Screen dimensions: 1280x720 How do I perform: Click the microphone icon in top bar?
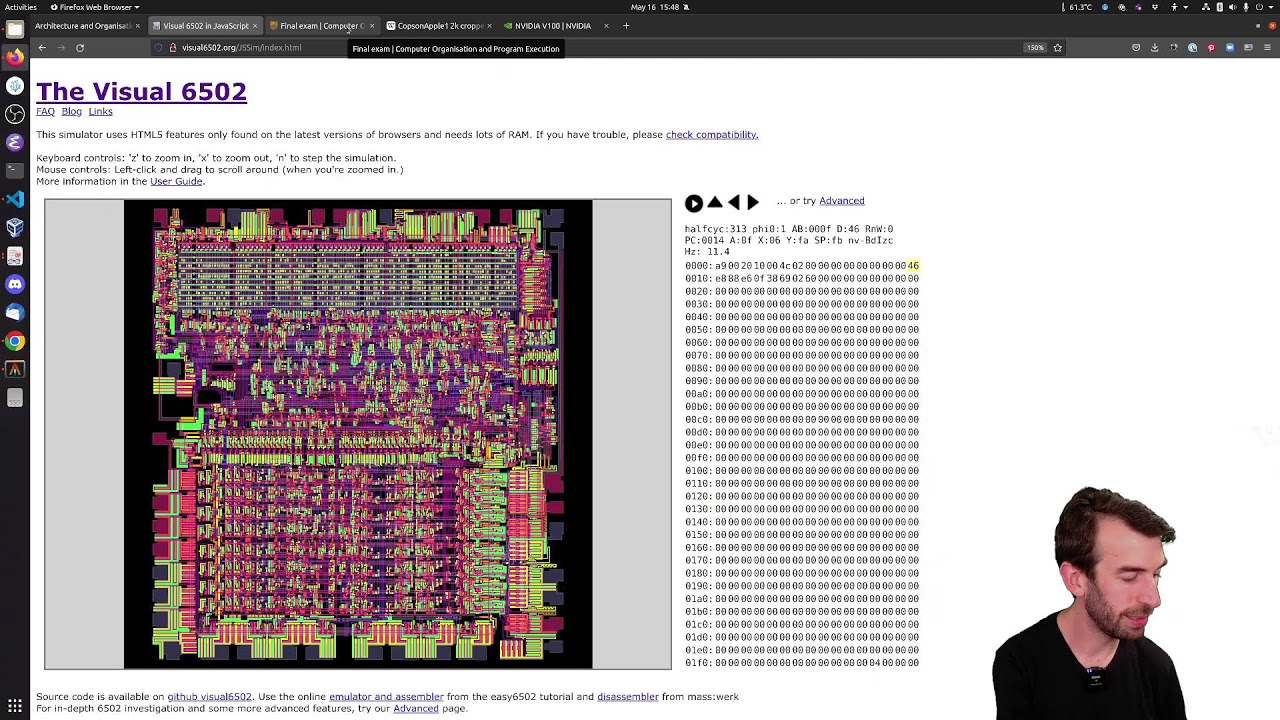pos(1246,7)
